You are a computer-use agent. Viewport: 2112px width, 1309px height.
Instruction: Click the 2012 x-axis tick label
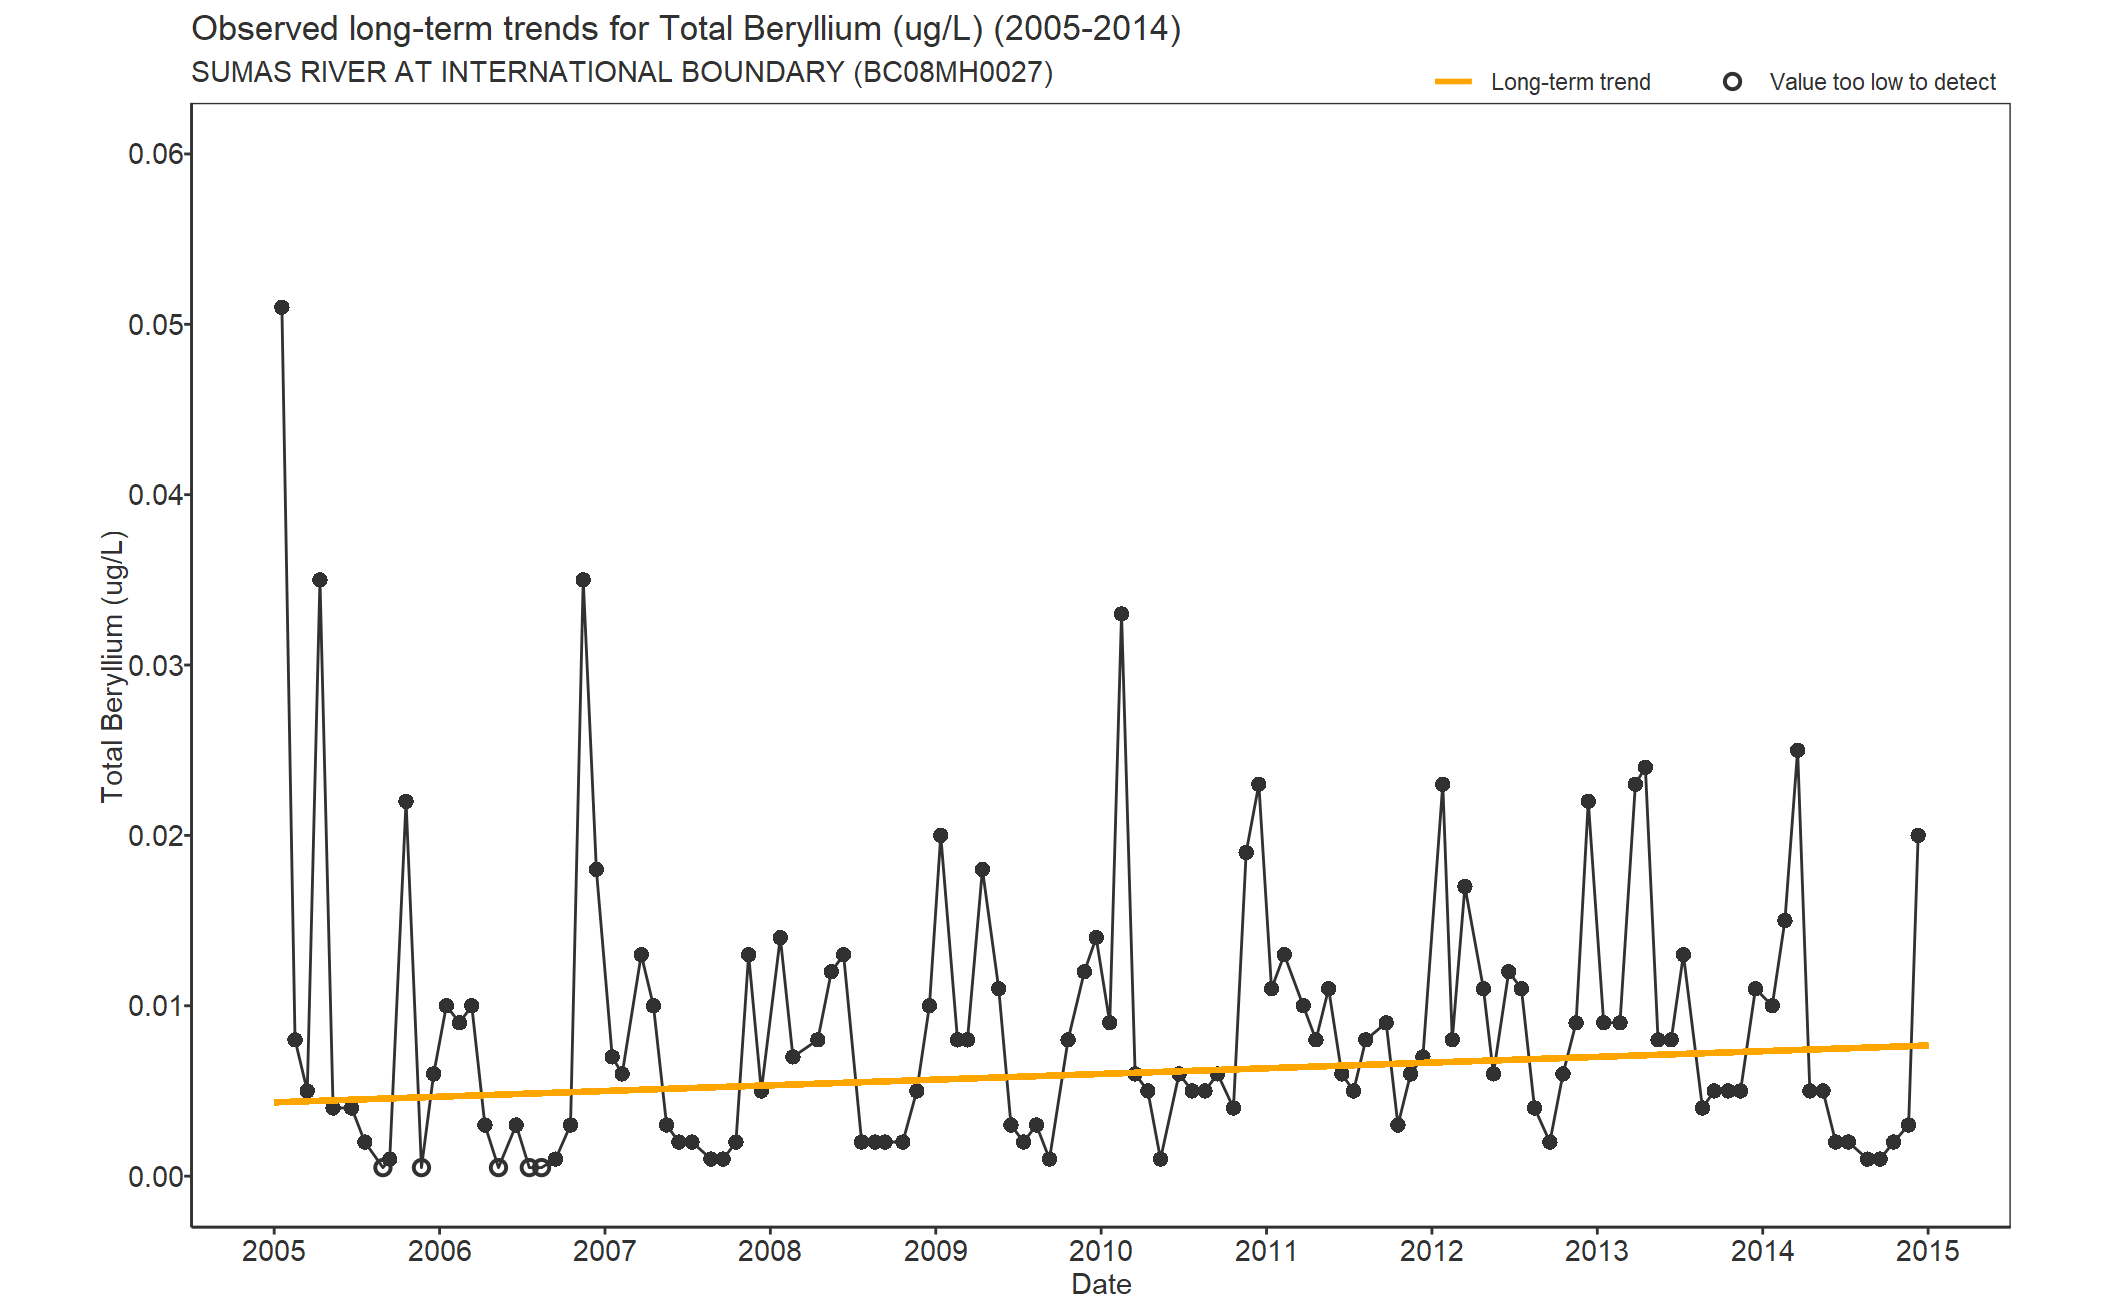pos(1431,1251)
